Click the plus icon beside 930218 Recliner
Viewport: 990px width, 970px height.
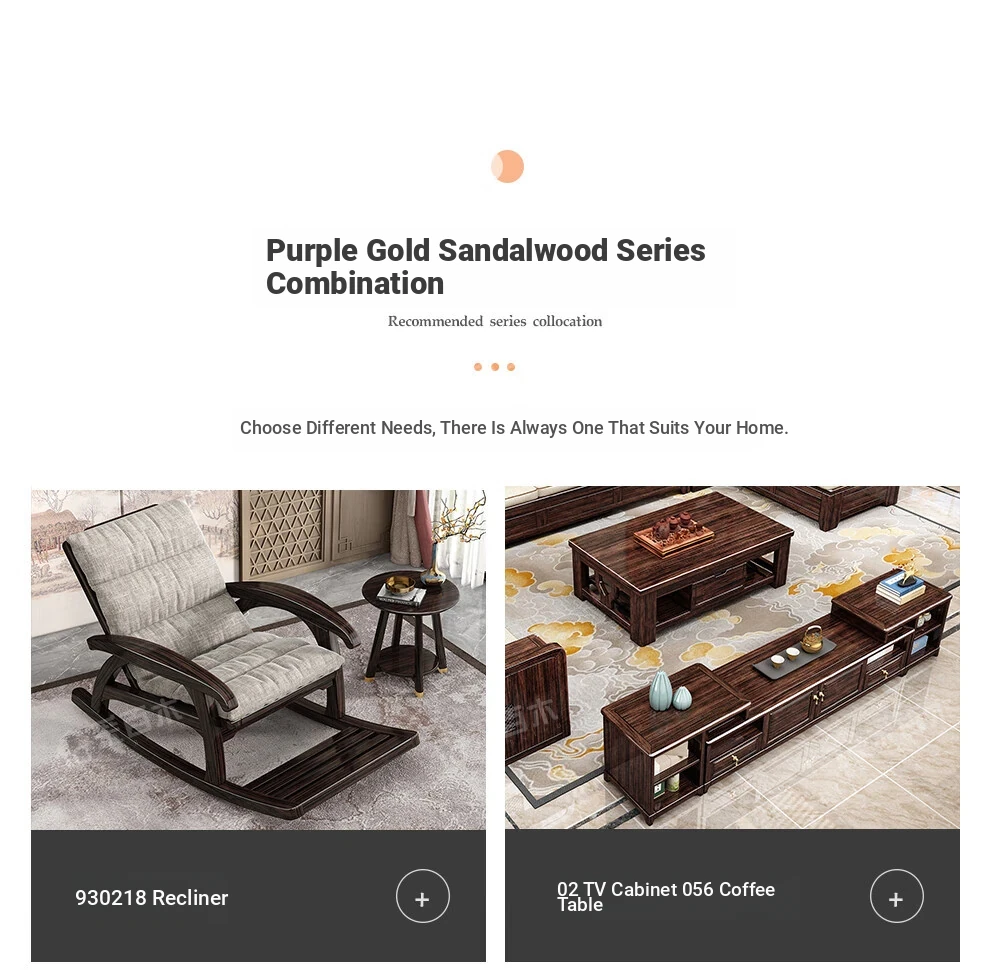[x=422, y=896]
